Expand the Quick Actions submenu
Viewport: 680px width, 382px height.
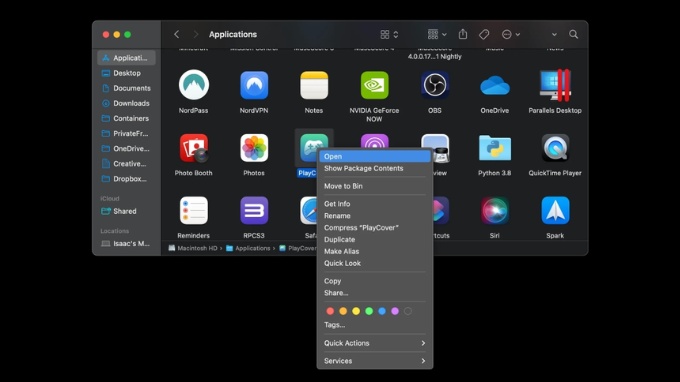coord(375,343)
